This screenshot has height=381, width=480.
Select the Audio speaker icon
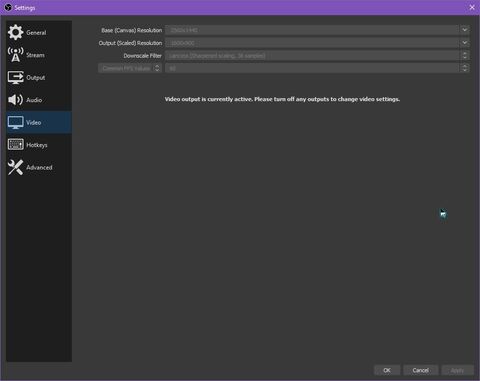coord(15,100)
